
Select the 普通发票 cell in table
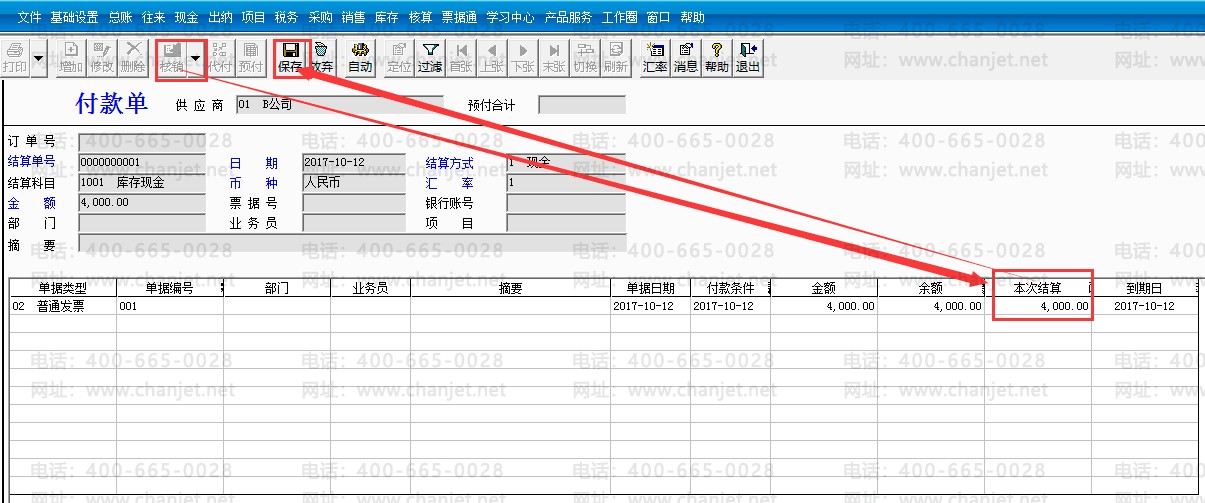[62, 306]
